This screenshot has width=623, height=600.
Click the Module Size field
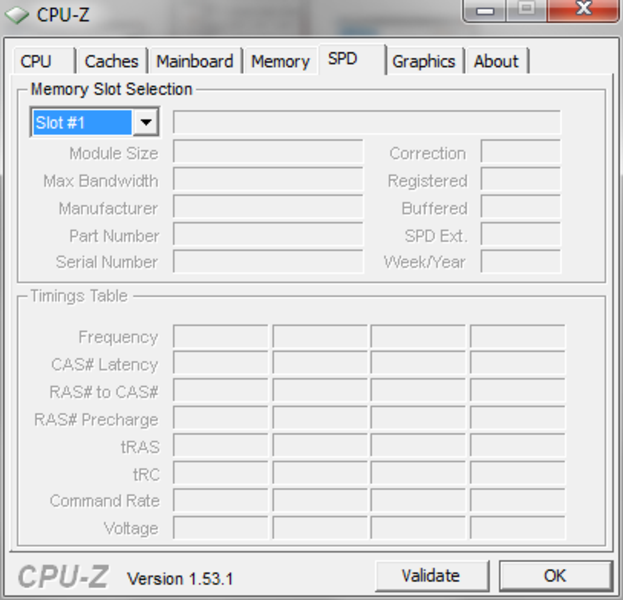coord(268,151)
